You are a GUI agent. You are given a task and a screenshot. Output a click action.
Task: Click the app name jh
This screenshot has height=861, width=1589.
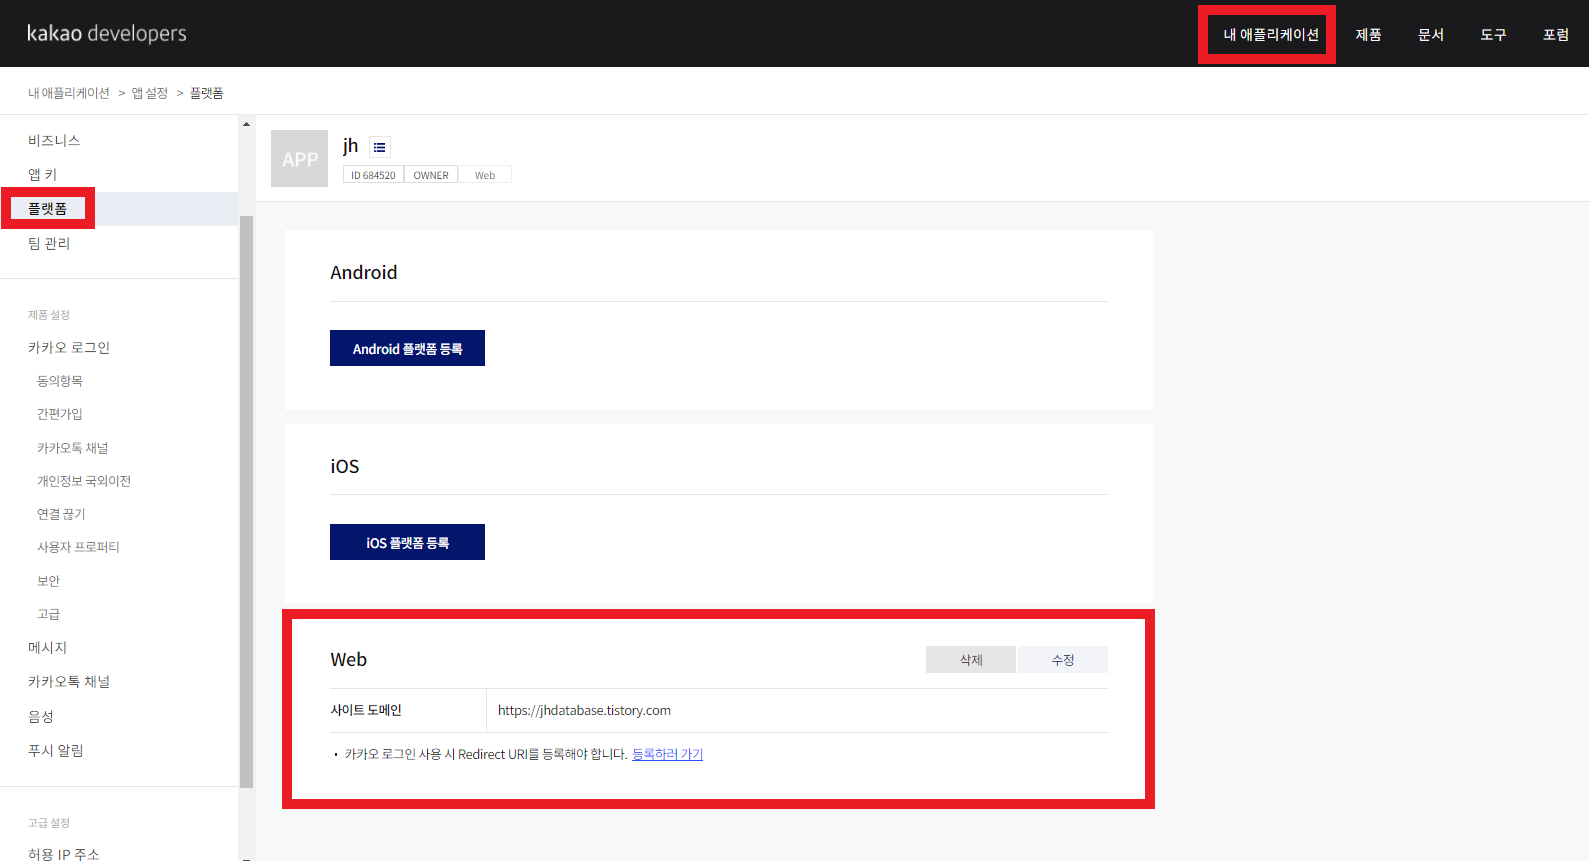pyautogui.click(x=350, y=146)
